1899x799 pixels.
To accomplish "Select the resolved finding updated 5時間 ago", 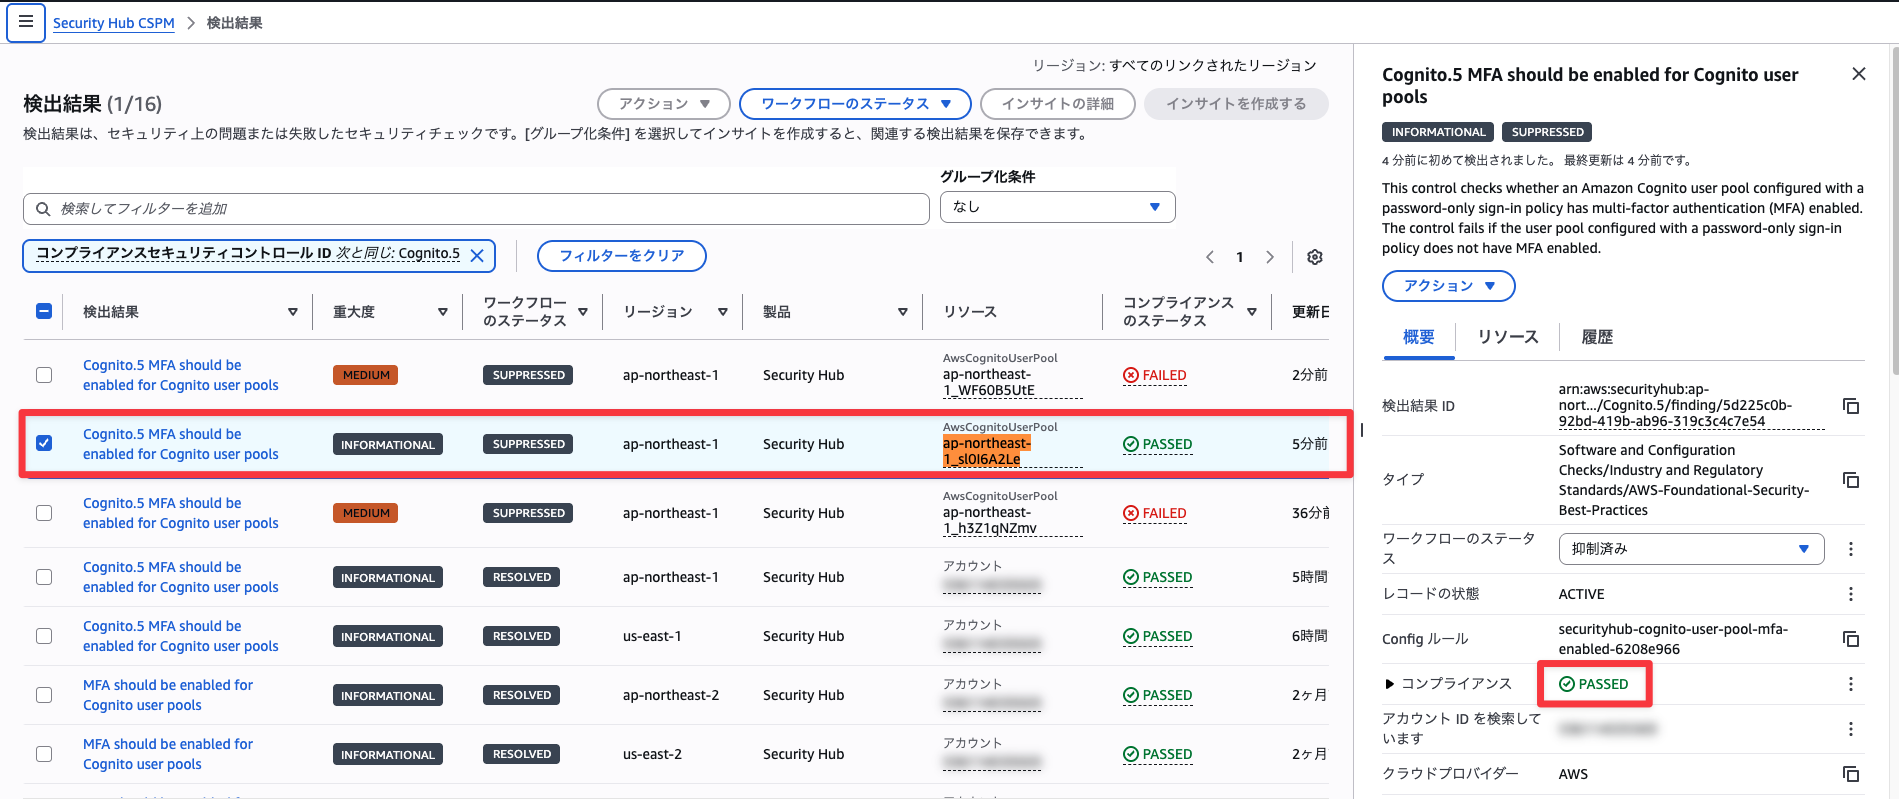I will pos(44,577).
